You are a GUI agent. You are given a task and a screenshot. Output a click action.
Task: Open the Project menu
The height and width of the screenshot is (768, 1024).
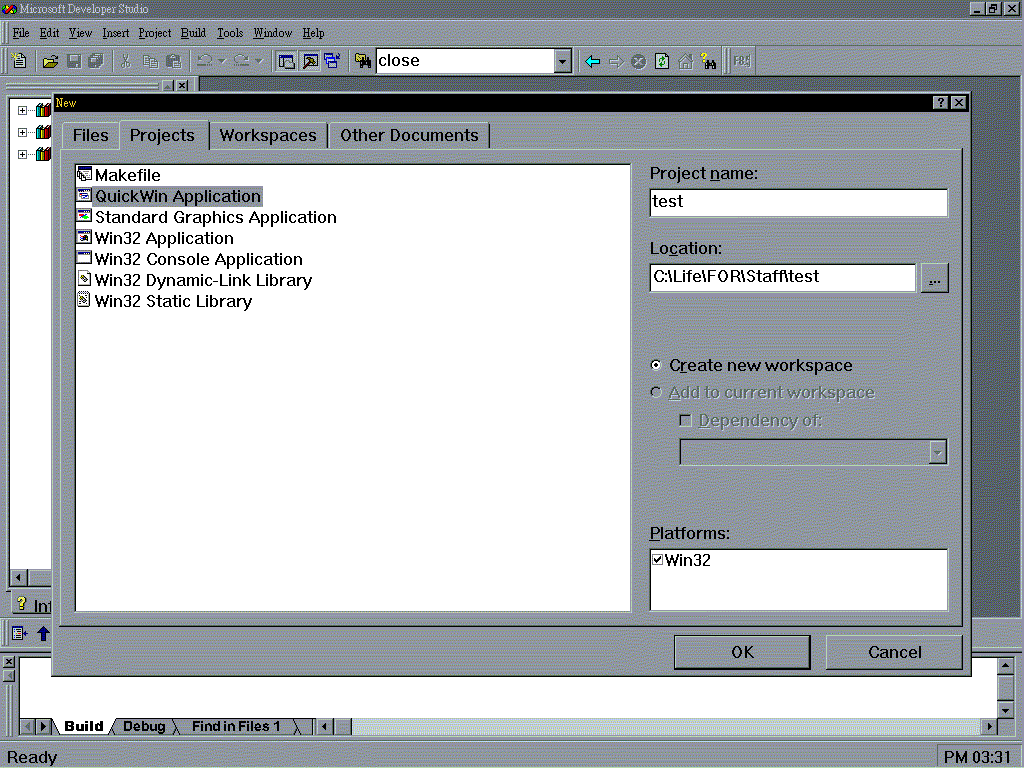tap(155, 33)
